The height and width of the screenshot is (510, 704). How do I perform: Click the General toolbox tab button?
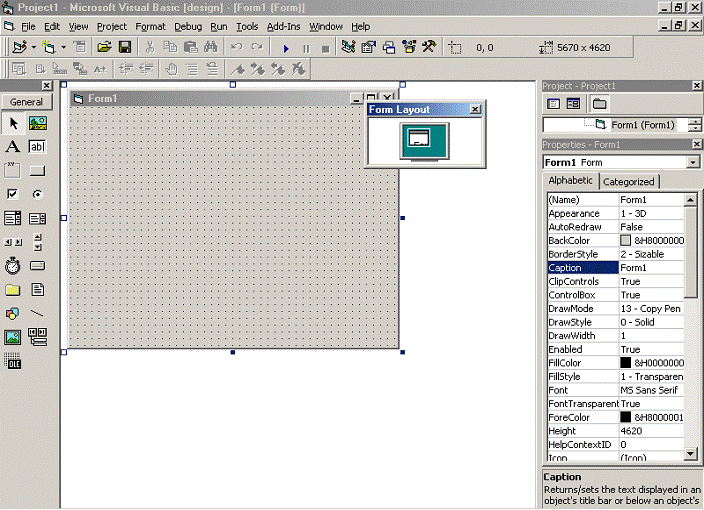26,101
